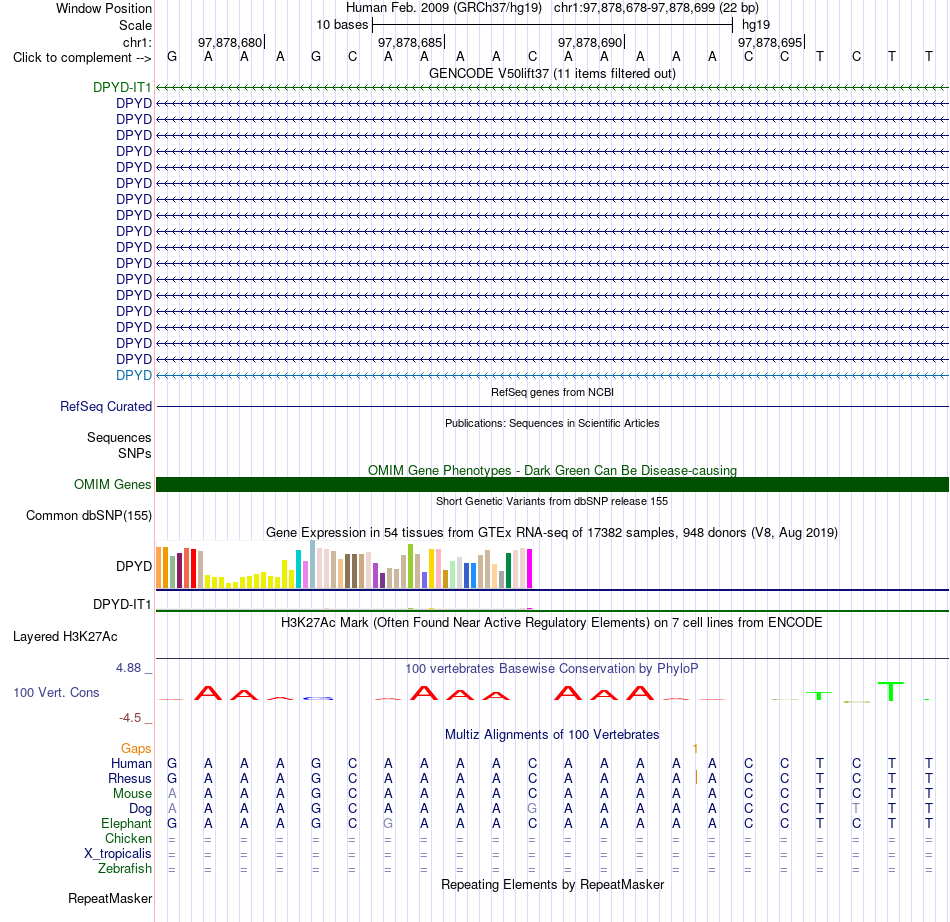Click the orange '1' gap marker
Screen dimensions: 950x922
point(696,749)
